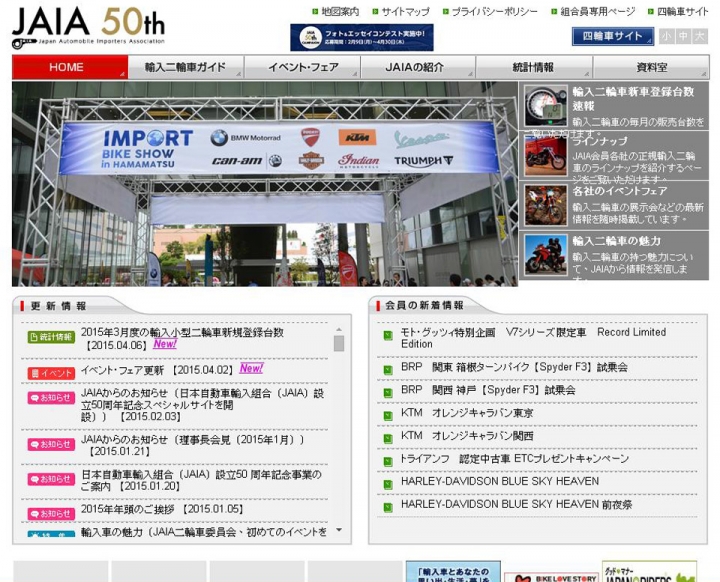Open the サイトマップ link

[405, 11]
